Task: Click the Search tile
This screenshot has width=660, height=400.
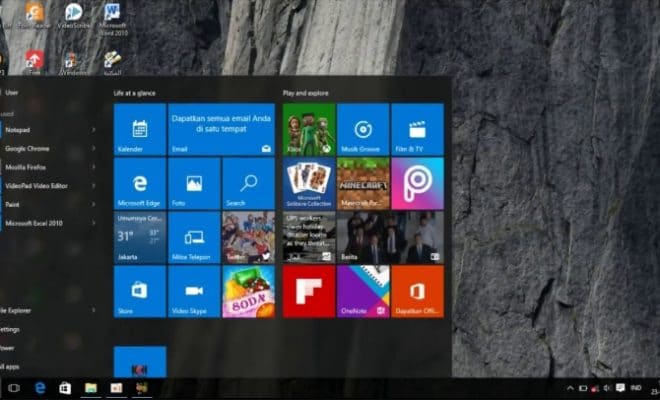Action: coord(248,184)
